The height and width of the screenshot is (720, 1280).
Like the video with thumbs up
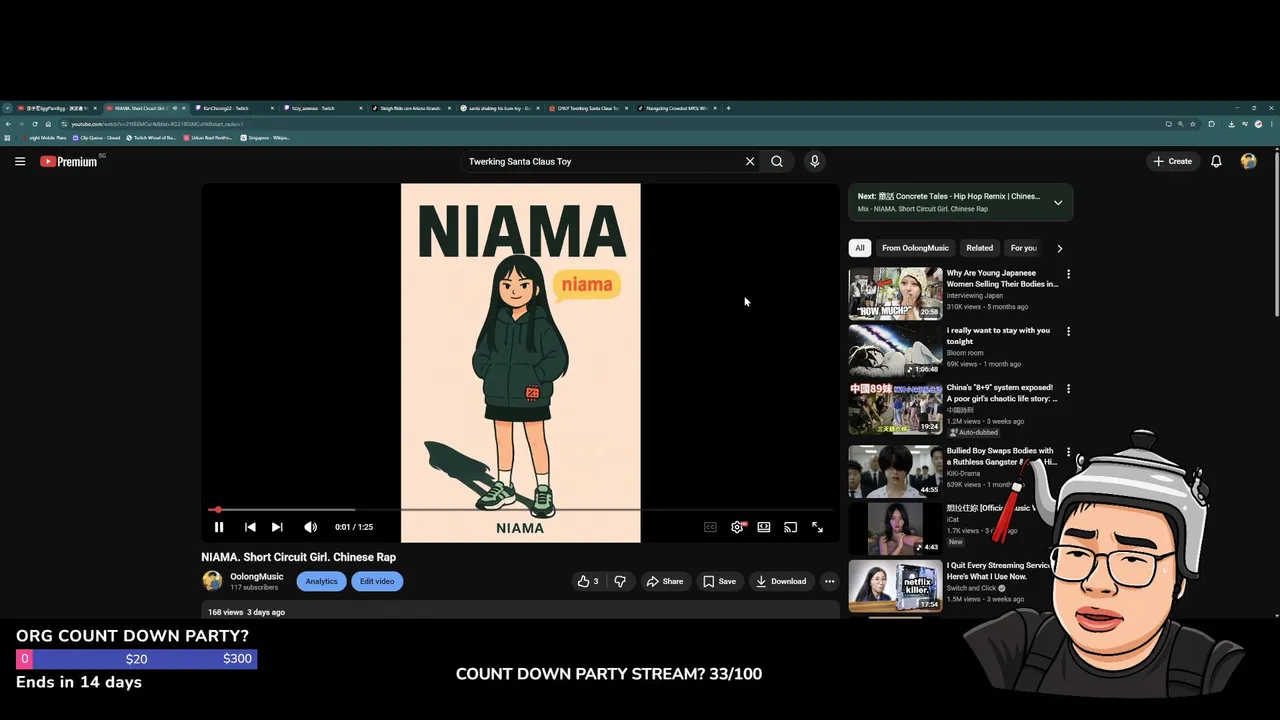(x=588, y=581)
